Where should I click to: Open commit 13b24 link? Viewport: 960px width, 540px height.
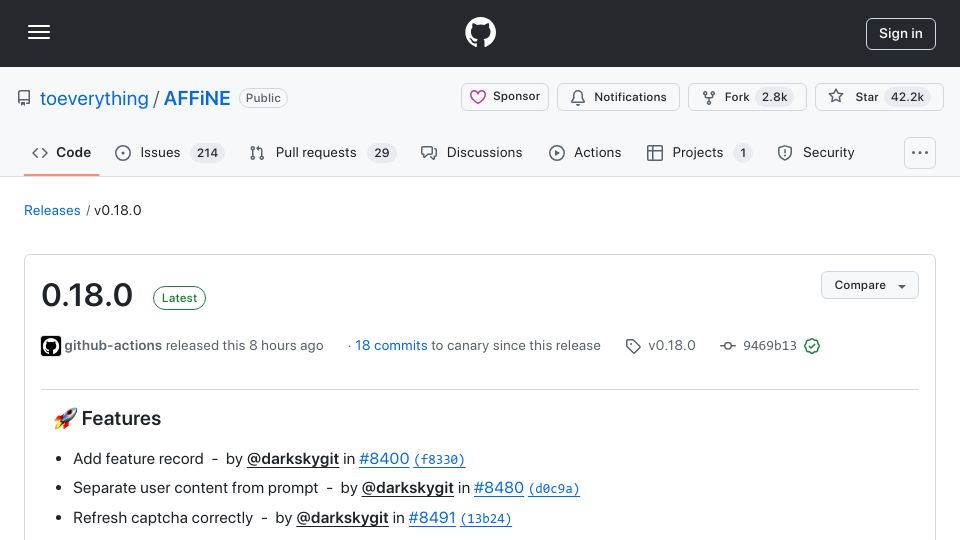[486, 519]
